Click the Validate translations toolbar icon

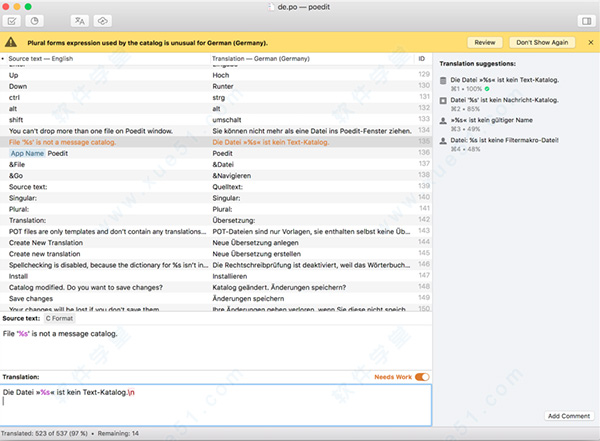pyautogui.click(x=11, y=21)
